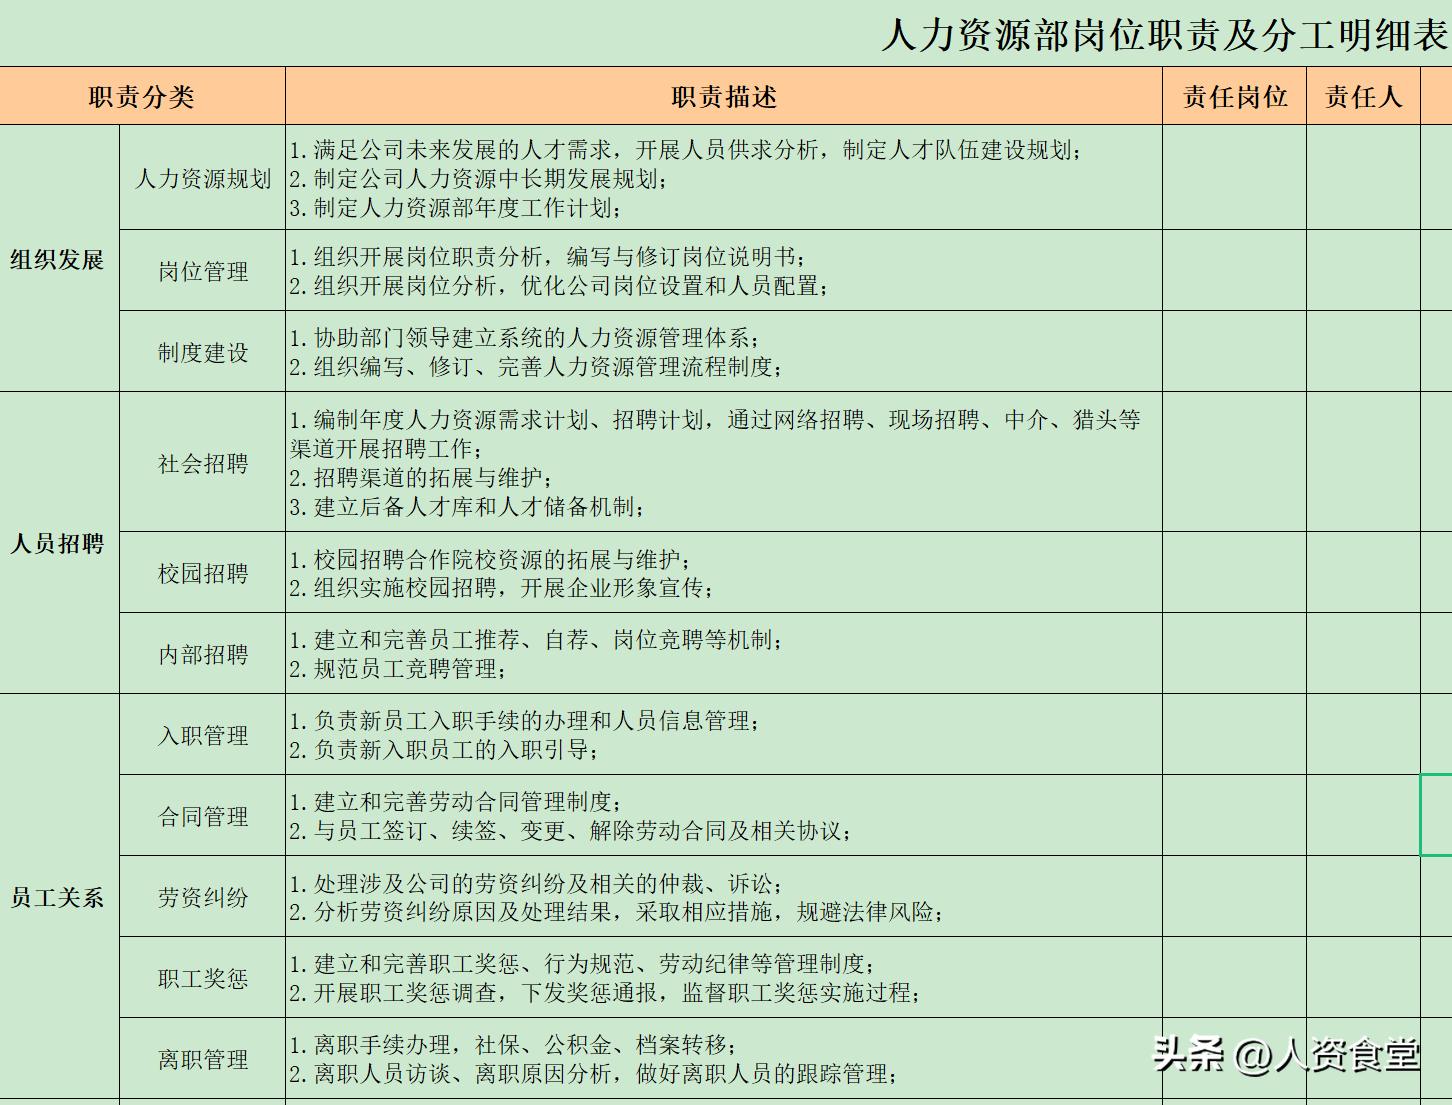Click the 岗位管理 cell
This screenshot has width=1452, height=1105.
[203, 271]
